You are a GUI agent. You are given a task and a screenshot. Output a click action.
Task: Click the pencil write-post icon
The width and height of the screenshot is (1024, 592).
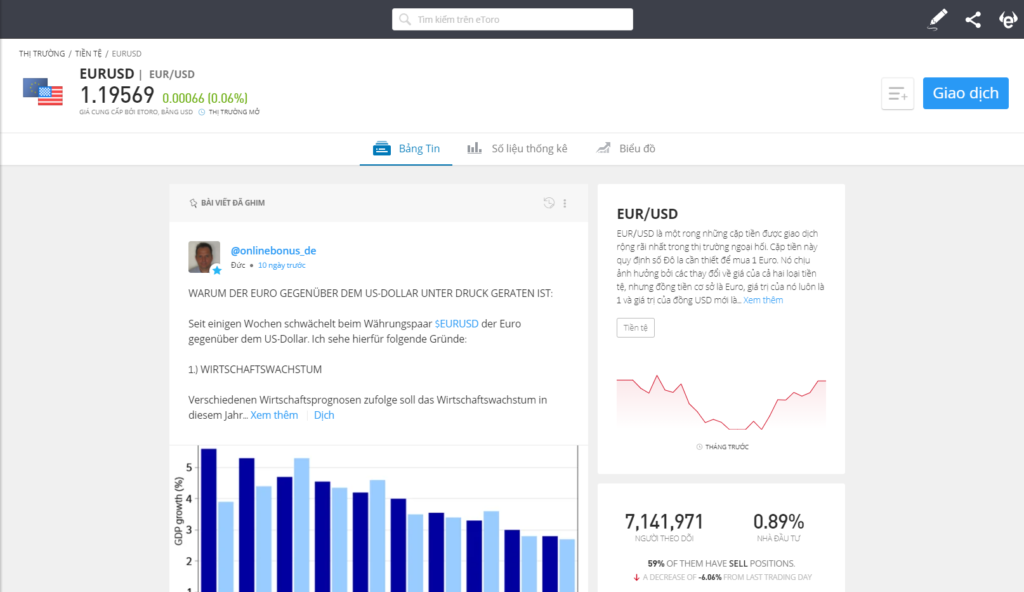(938, 19)
